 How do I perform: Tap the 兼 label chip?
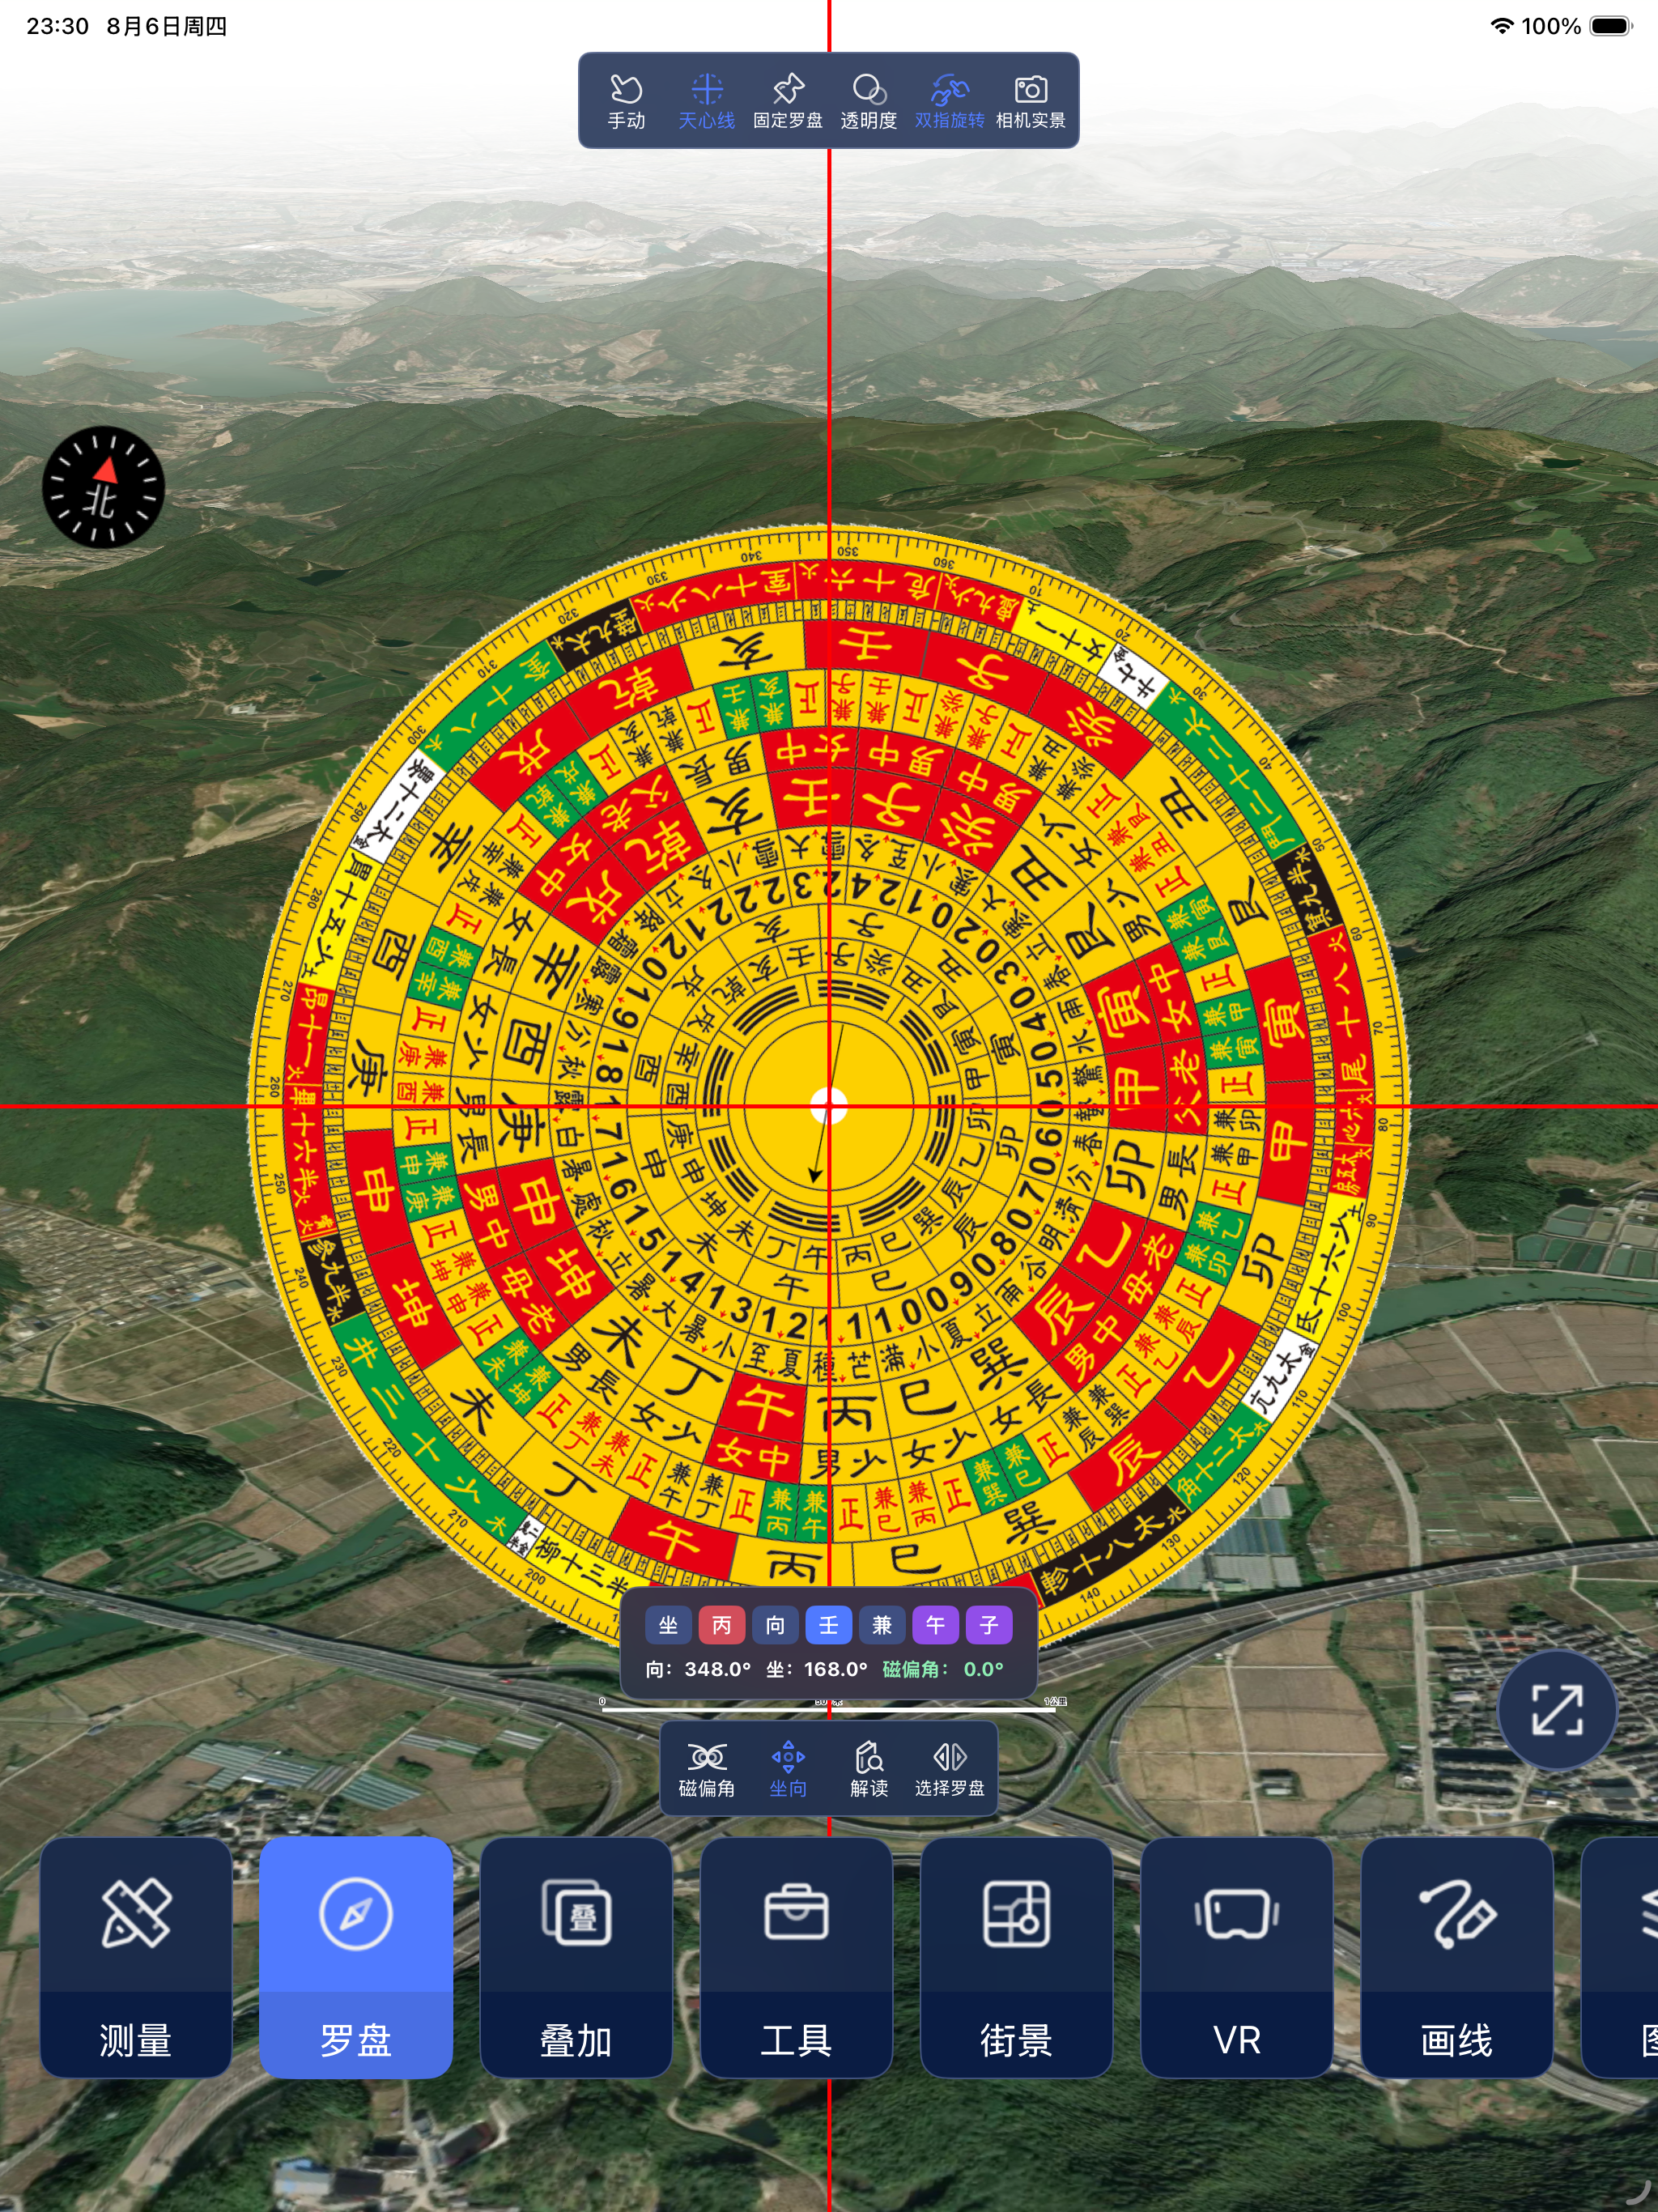[882, 1625]
